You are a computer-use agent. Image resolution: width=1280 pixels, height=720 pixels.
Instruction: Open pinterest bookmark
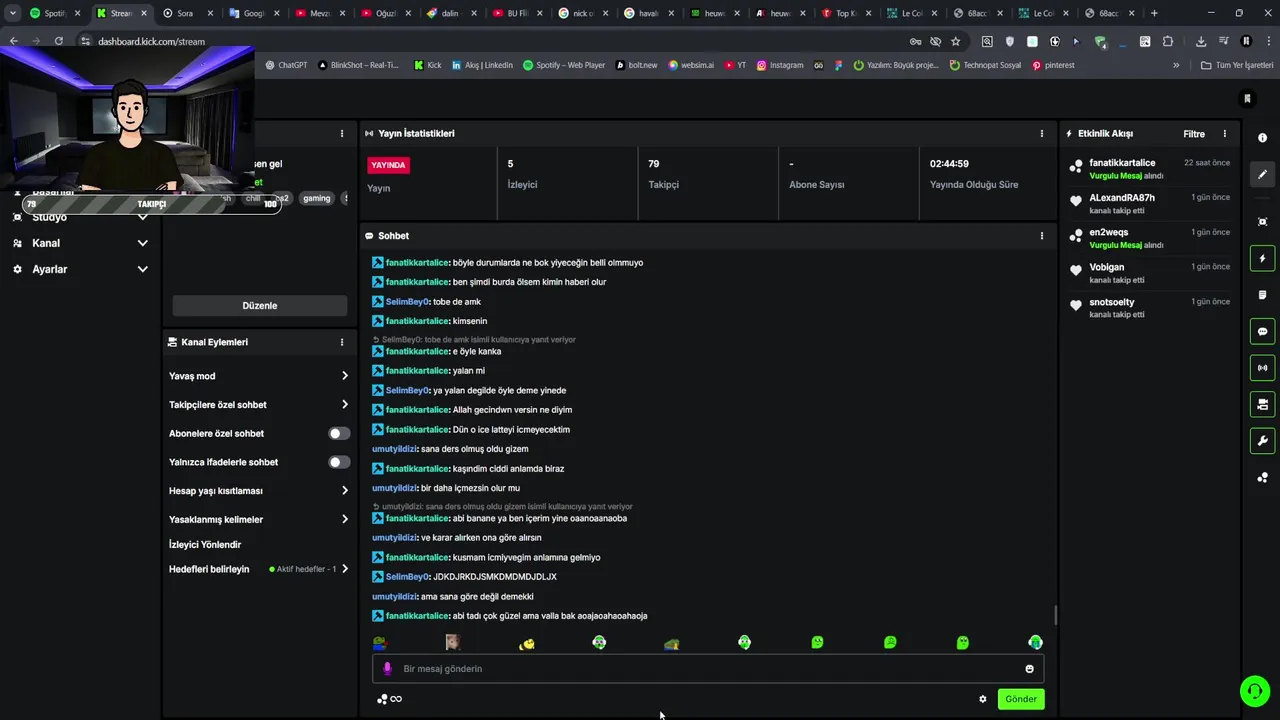(1053, 65)
